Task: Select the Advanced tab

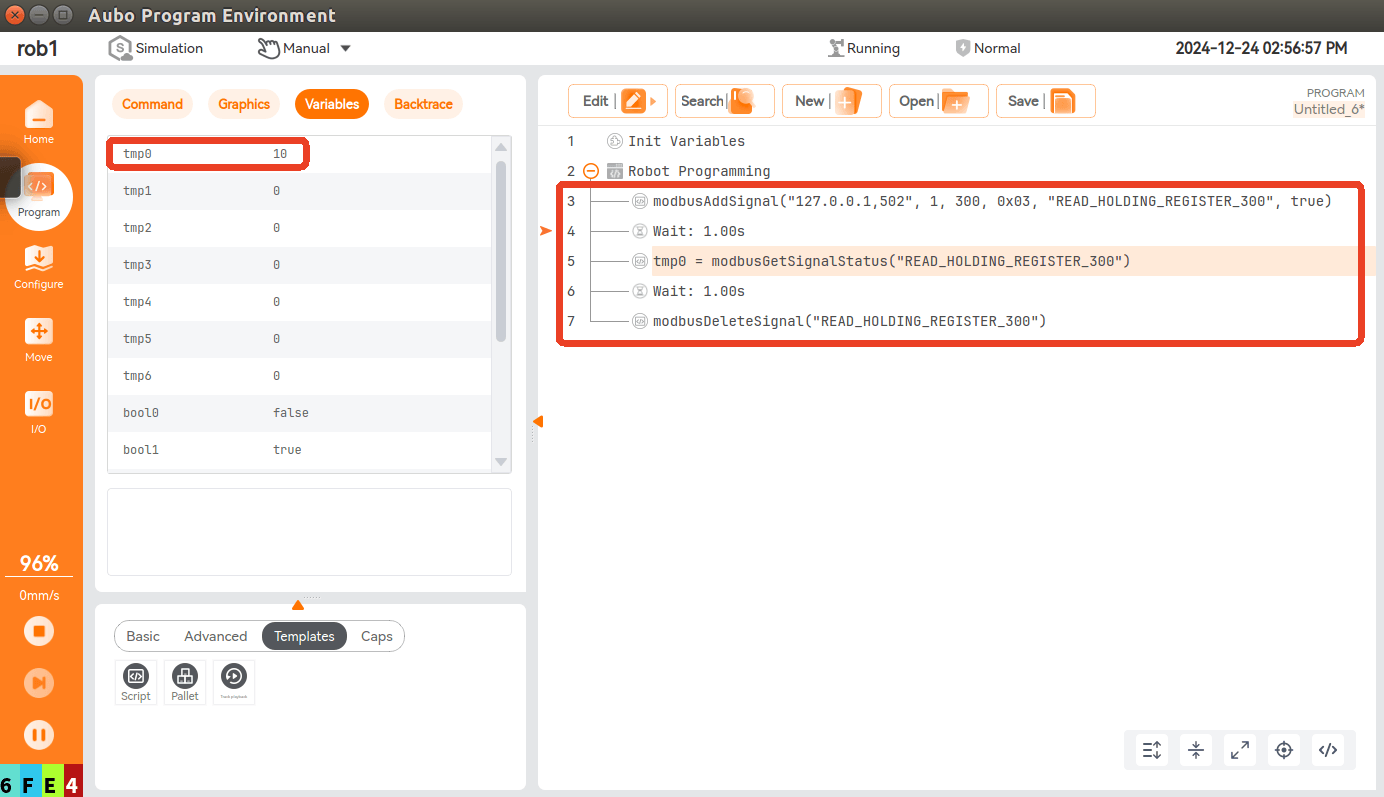Action: tap(215, 636)
